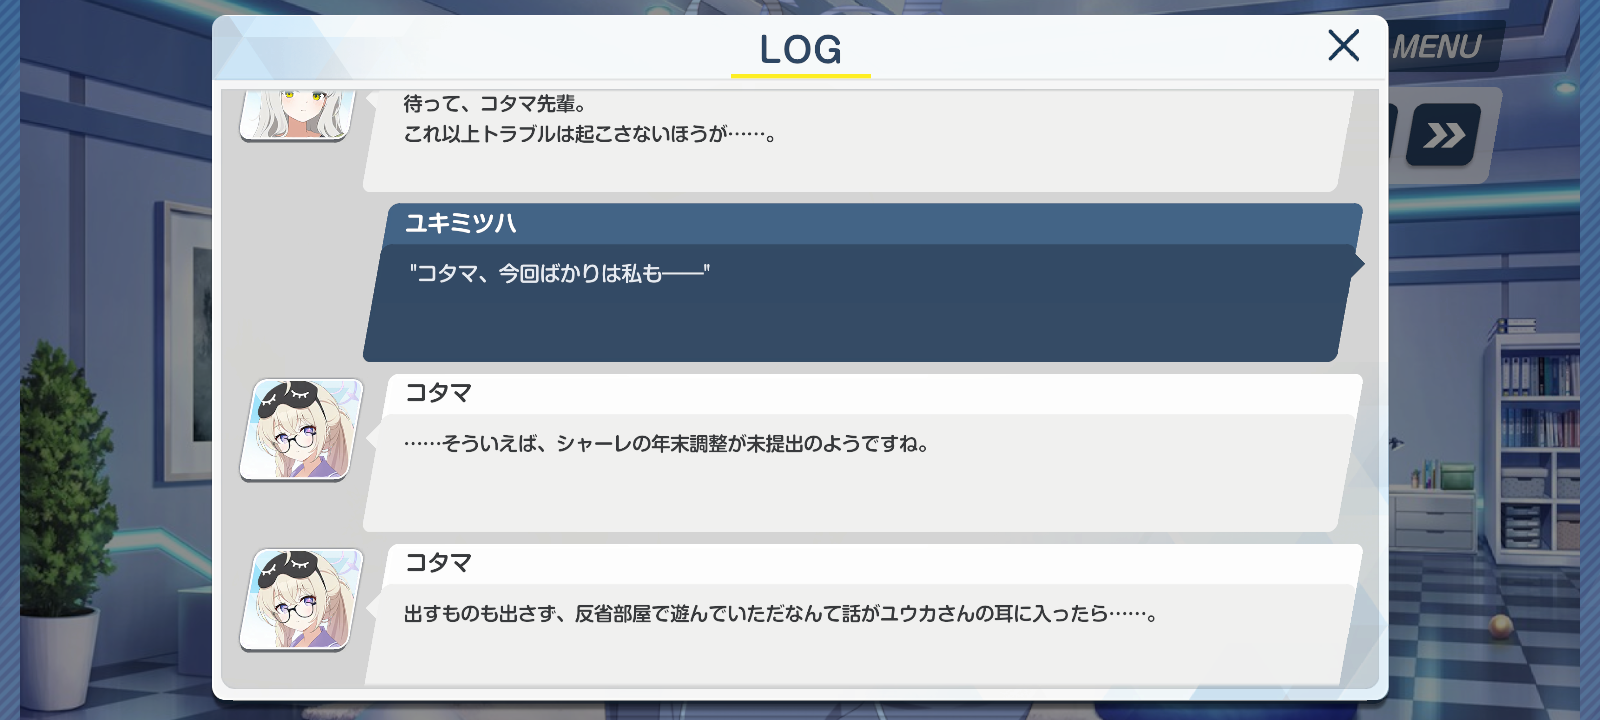This screenshot has height=720, width=1600.
Task: Open the MENU button behind the log
Action: [x=1440, y=47]
